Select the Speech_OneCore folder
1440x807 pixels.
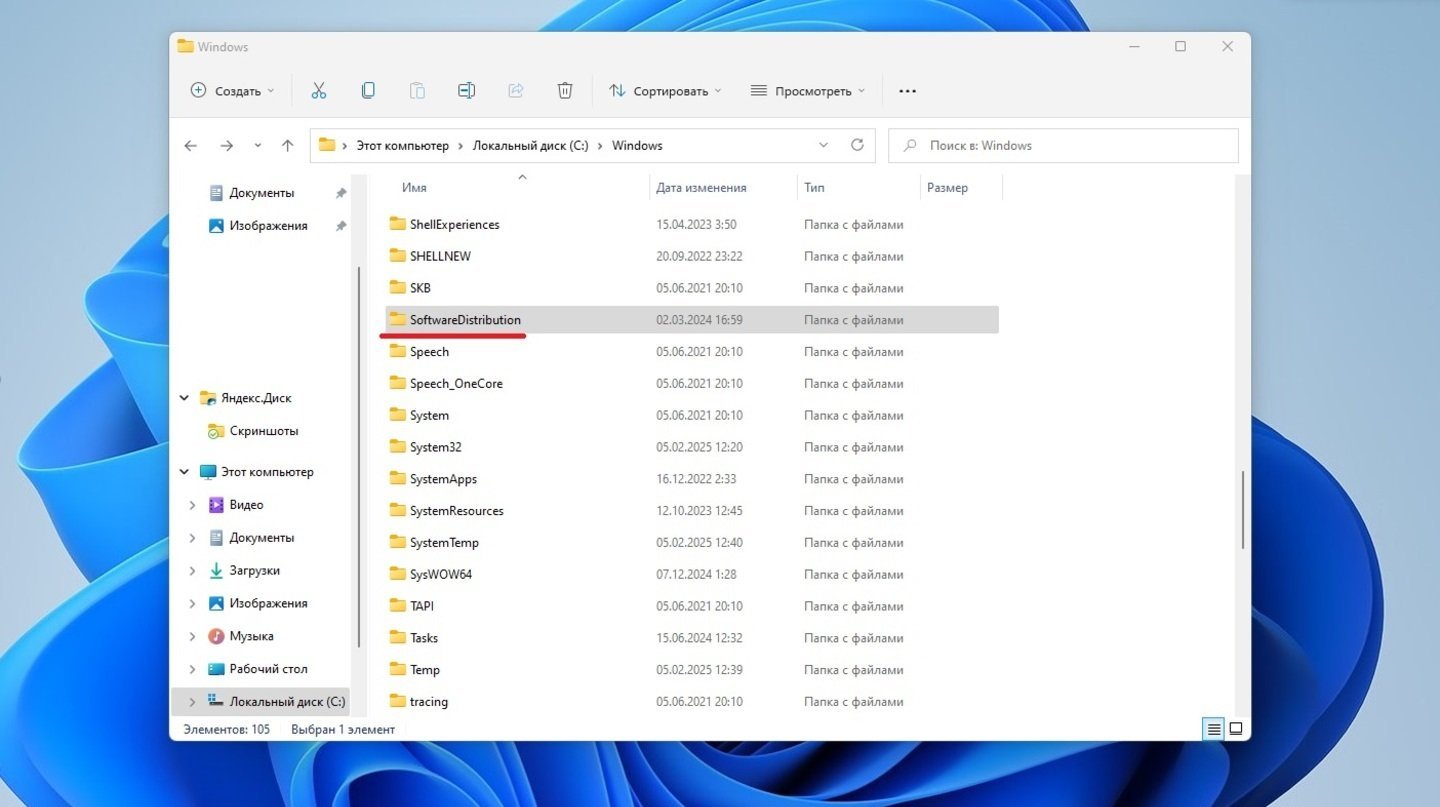[x=692, y=384]
